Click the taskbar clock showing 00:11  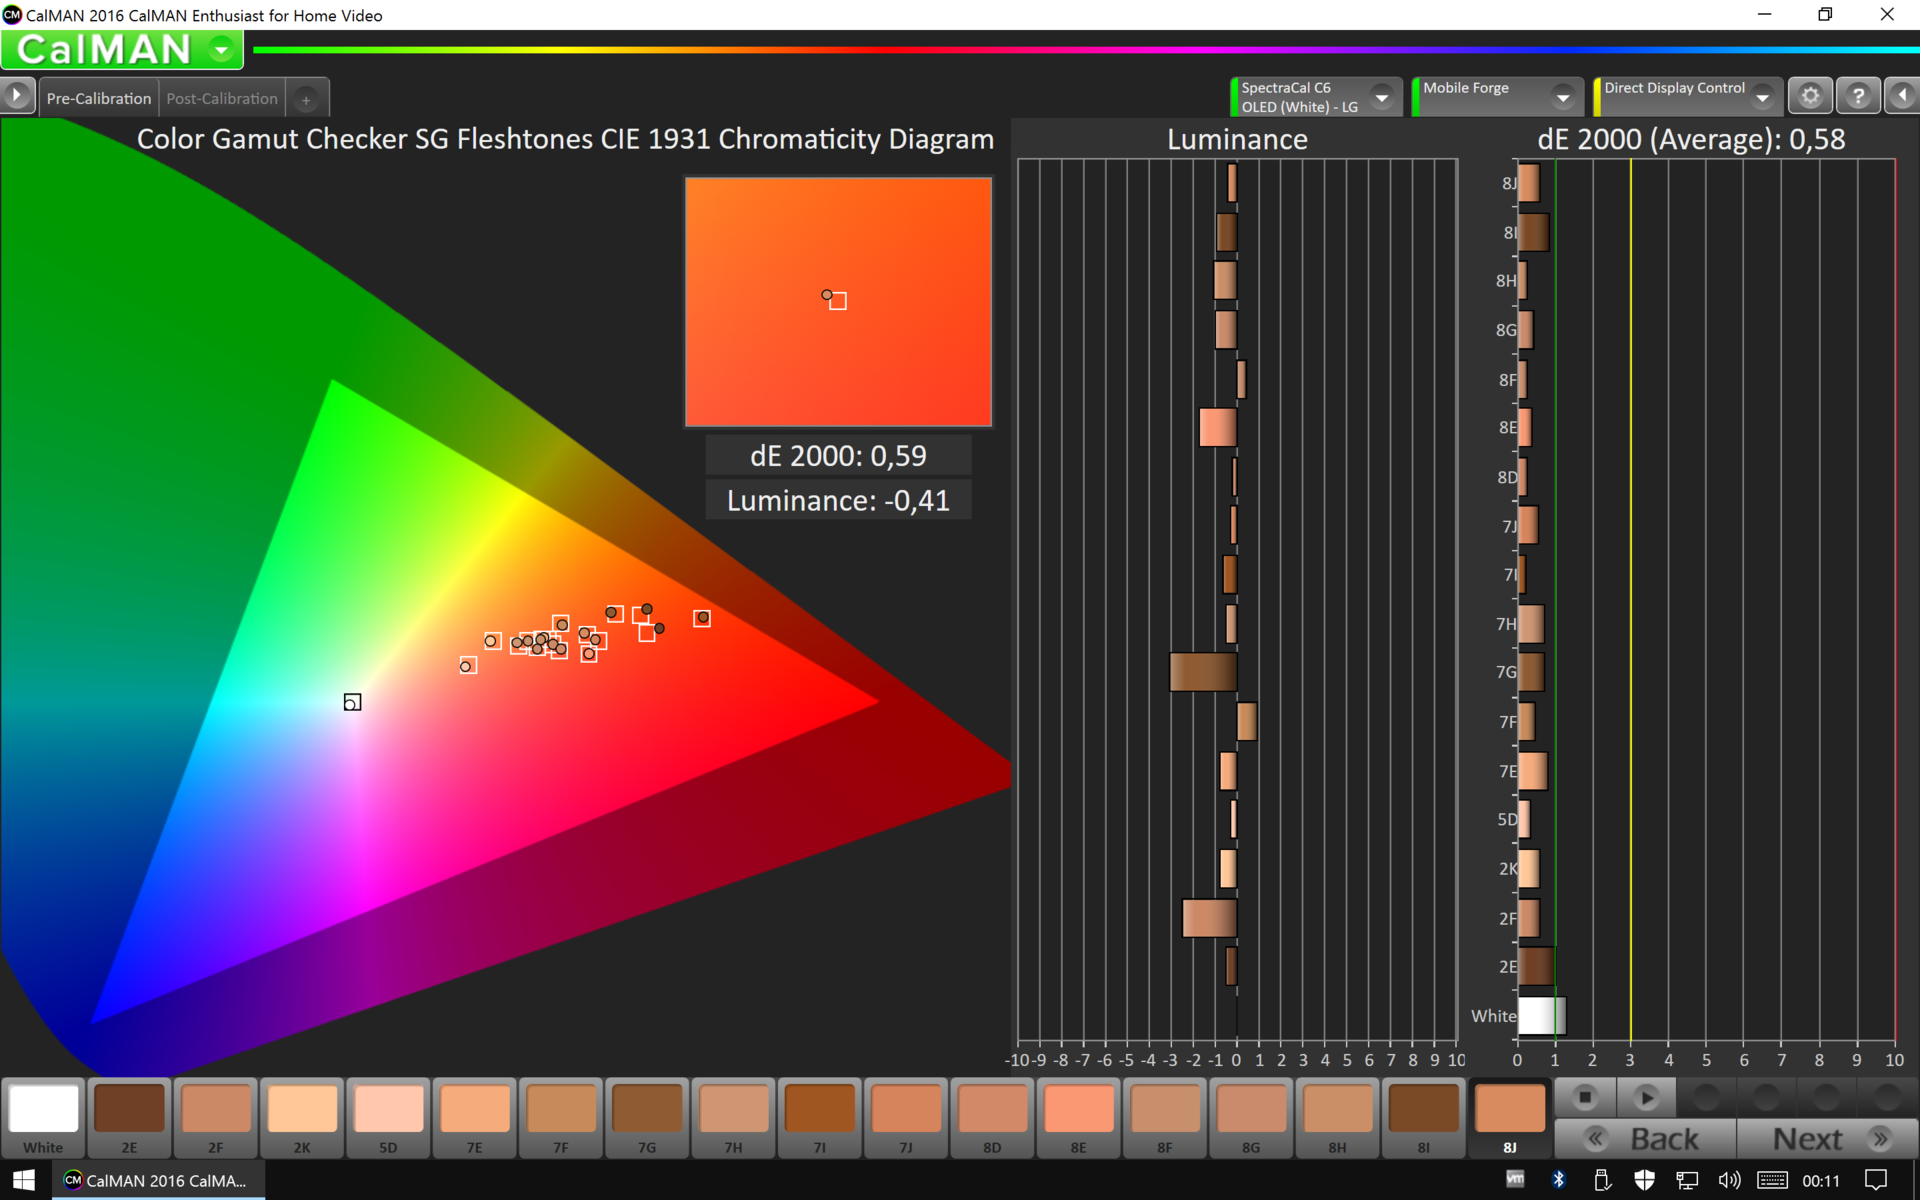point(1821,1181)
